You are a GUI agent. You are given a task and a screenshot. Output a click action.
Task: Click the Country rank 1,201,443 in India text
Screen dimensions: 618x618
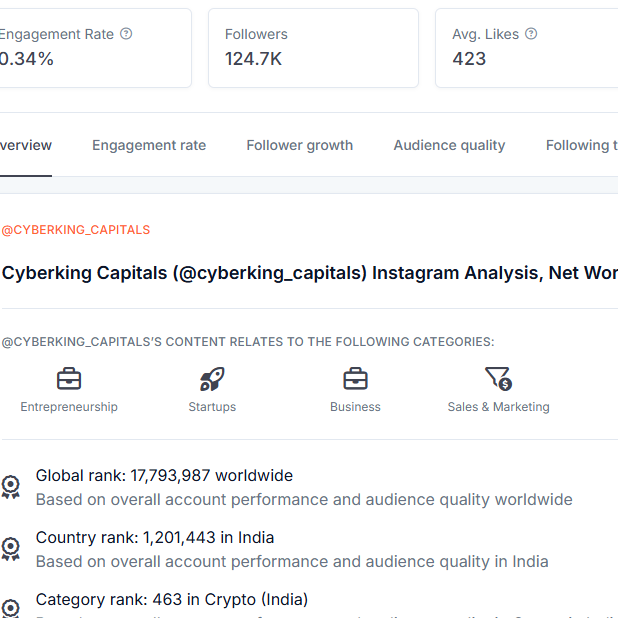tap(155, 538)
